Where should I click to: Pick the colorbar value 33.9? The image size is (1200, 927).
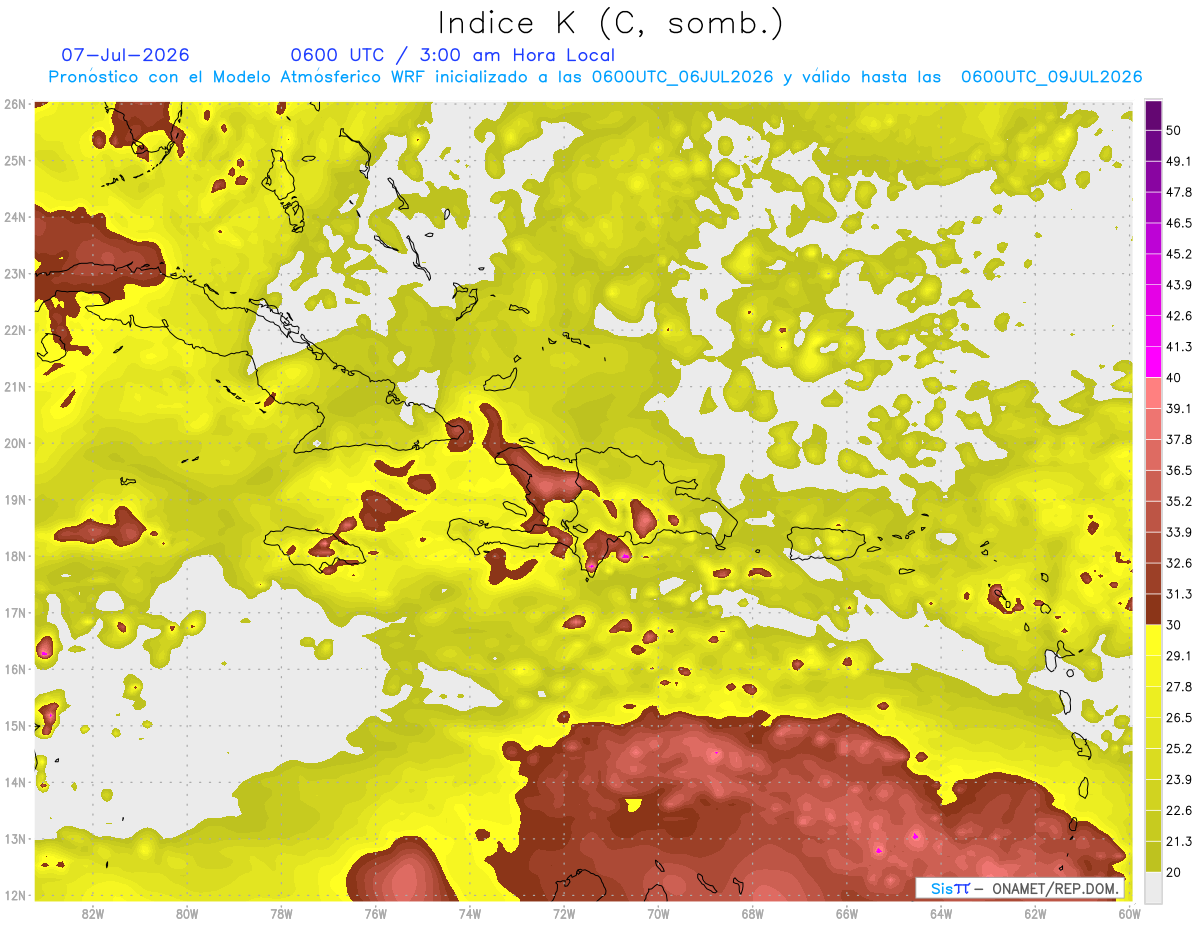tap(1179, 532)
